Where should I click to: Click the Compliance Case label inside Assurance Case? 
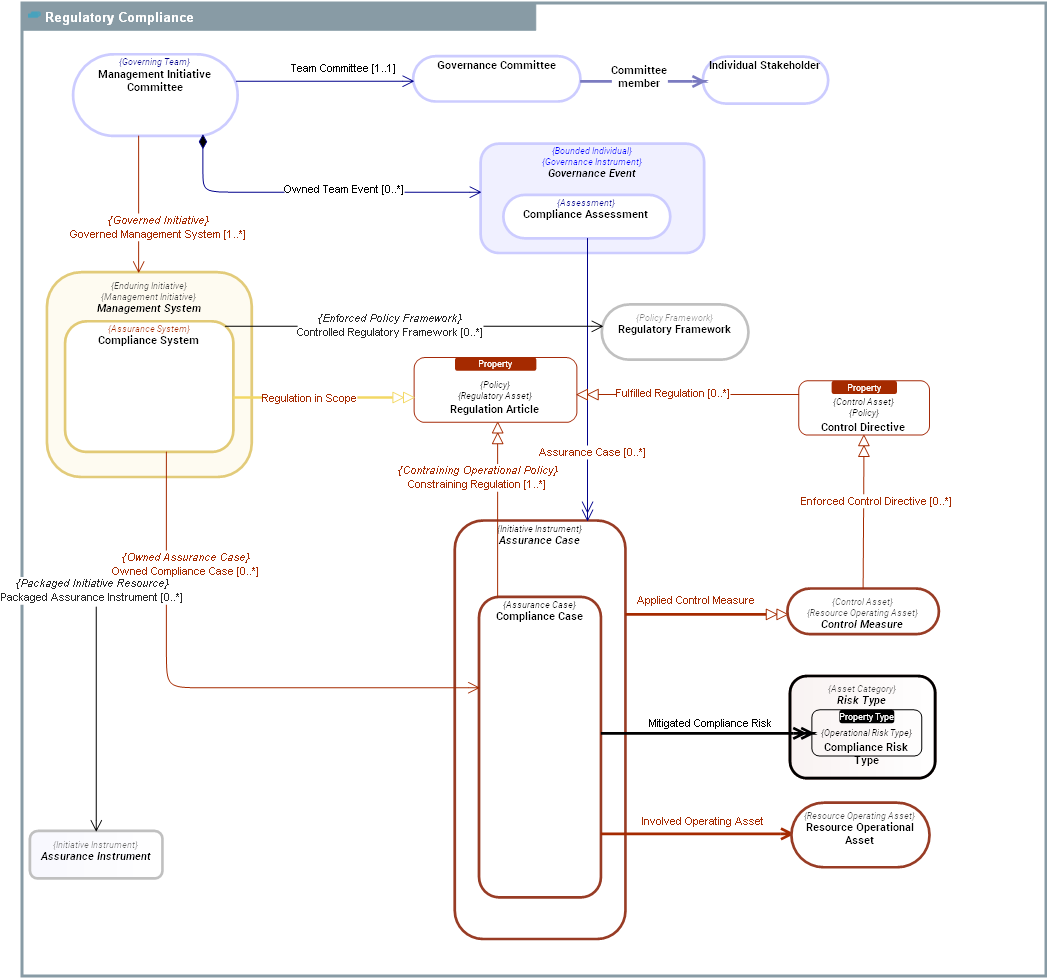540,616
